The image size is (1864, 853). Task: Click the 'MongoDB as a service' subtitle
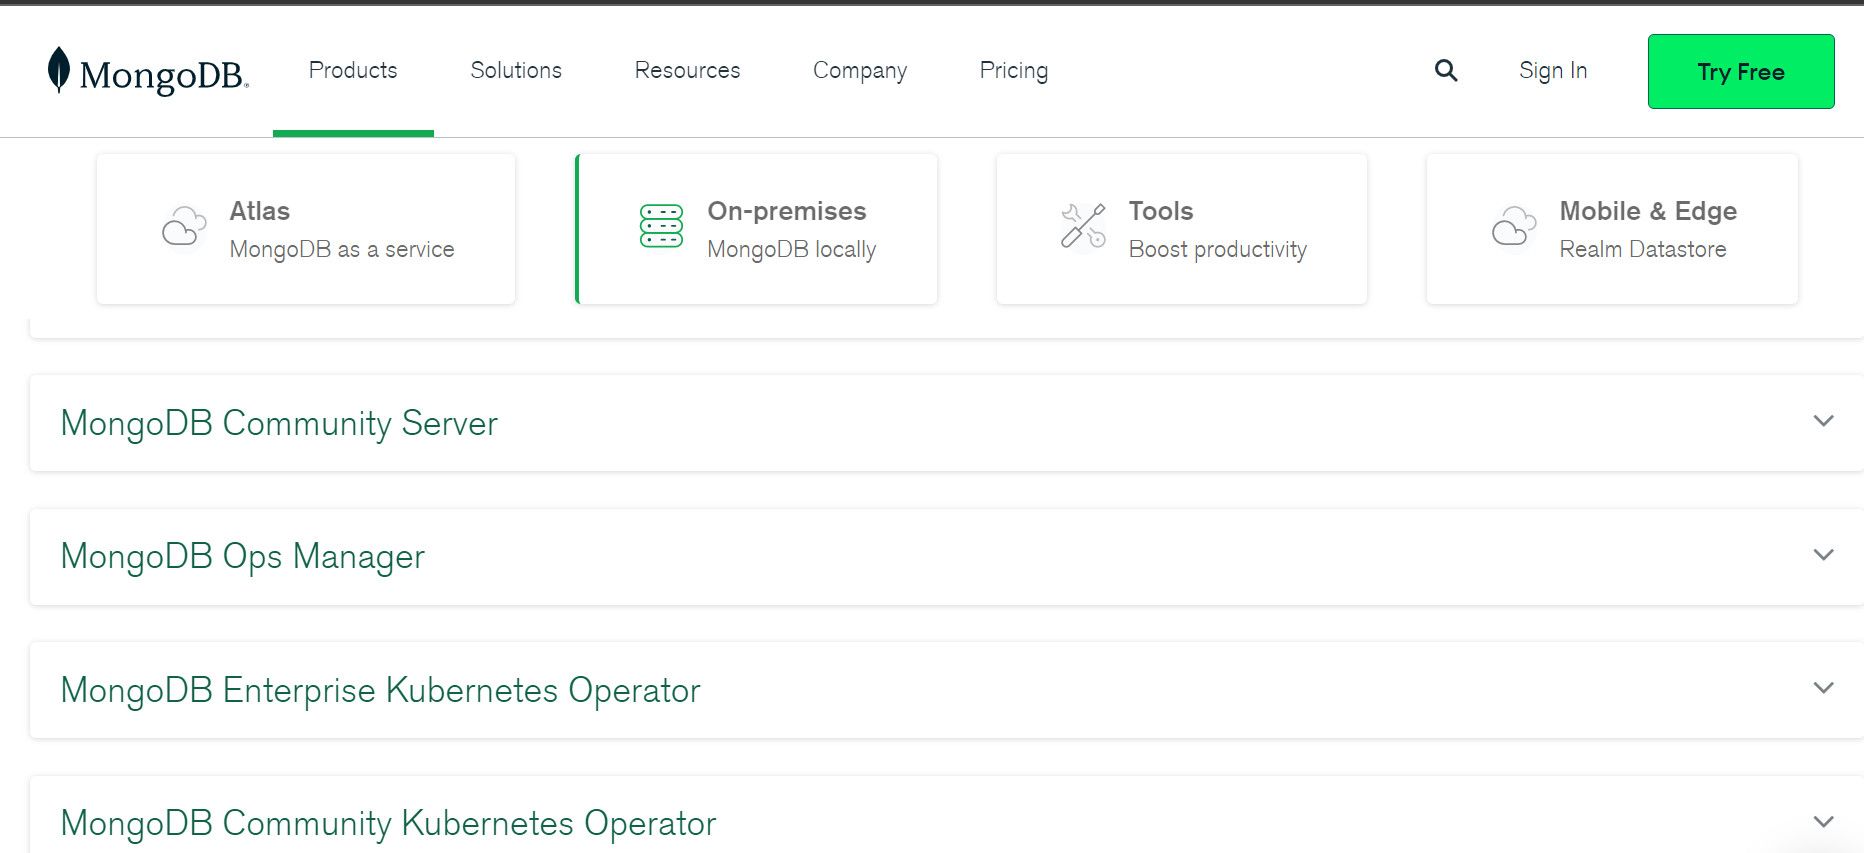click(x=342, y=249)
